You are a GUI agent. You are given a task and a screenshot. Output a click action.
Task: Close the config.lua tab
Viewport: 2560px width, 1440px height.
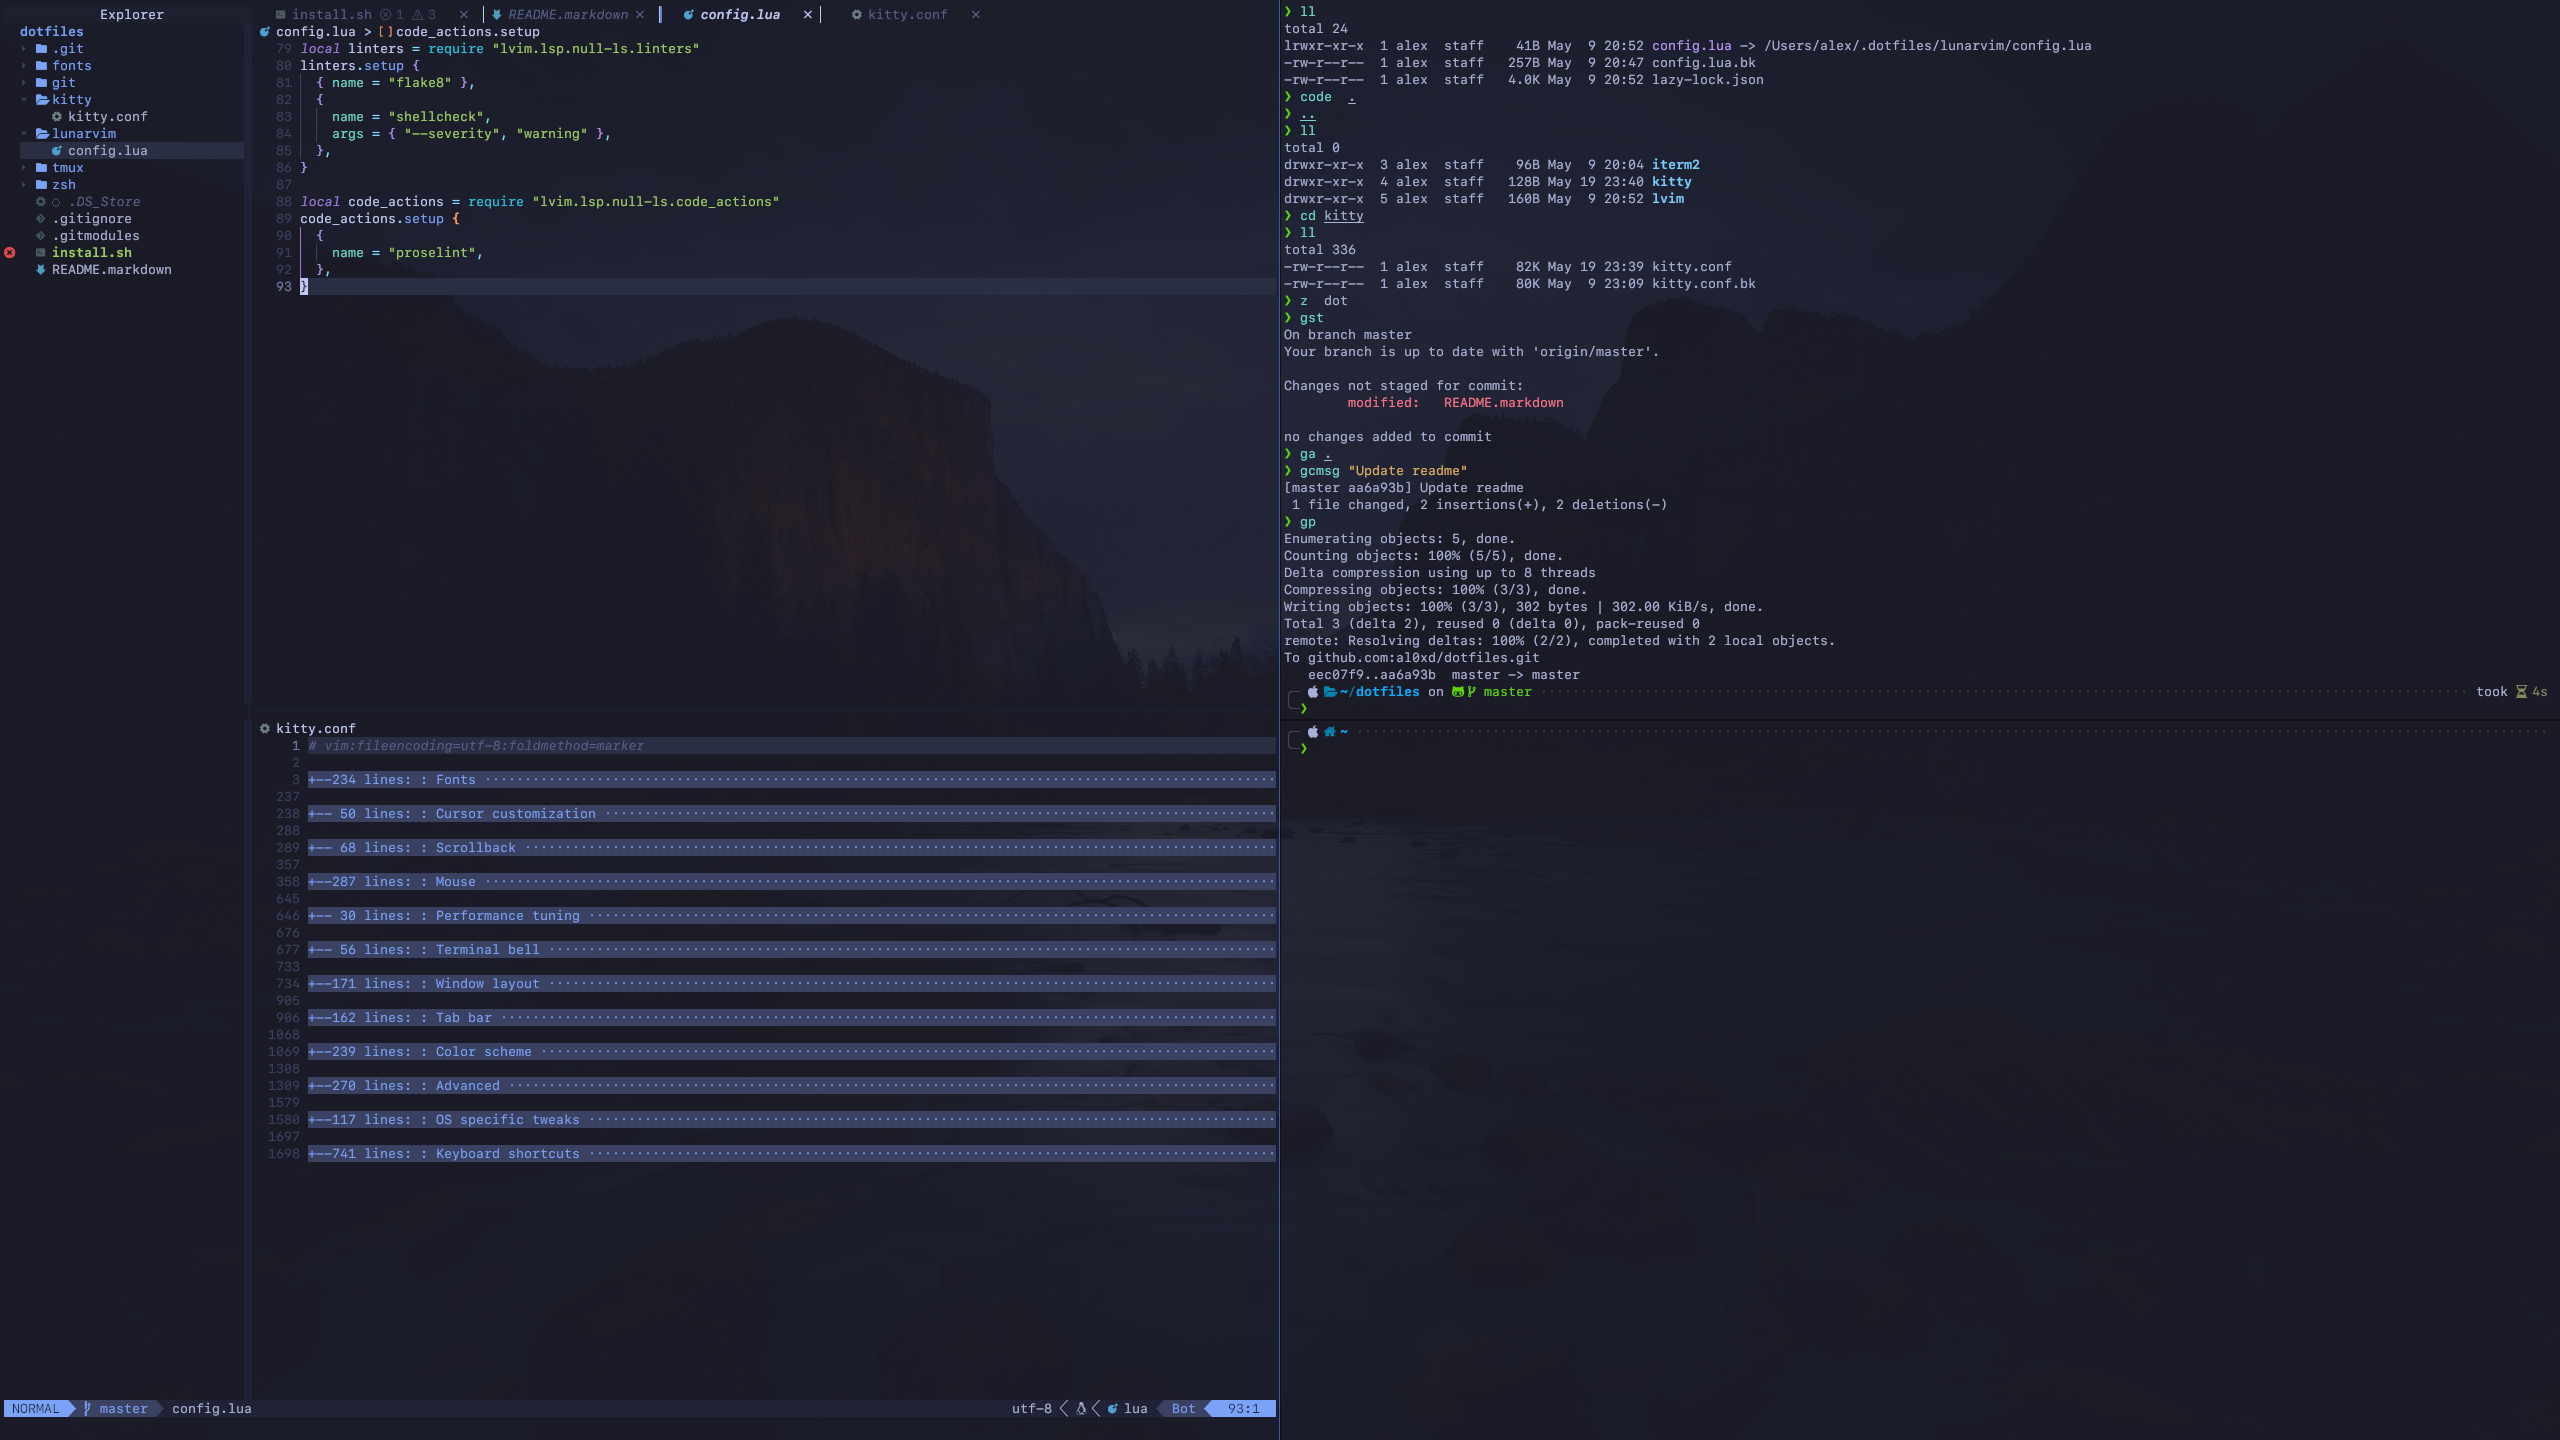[x=807, y=15]
